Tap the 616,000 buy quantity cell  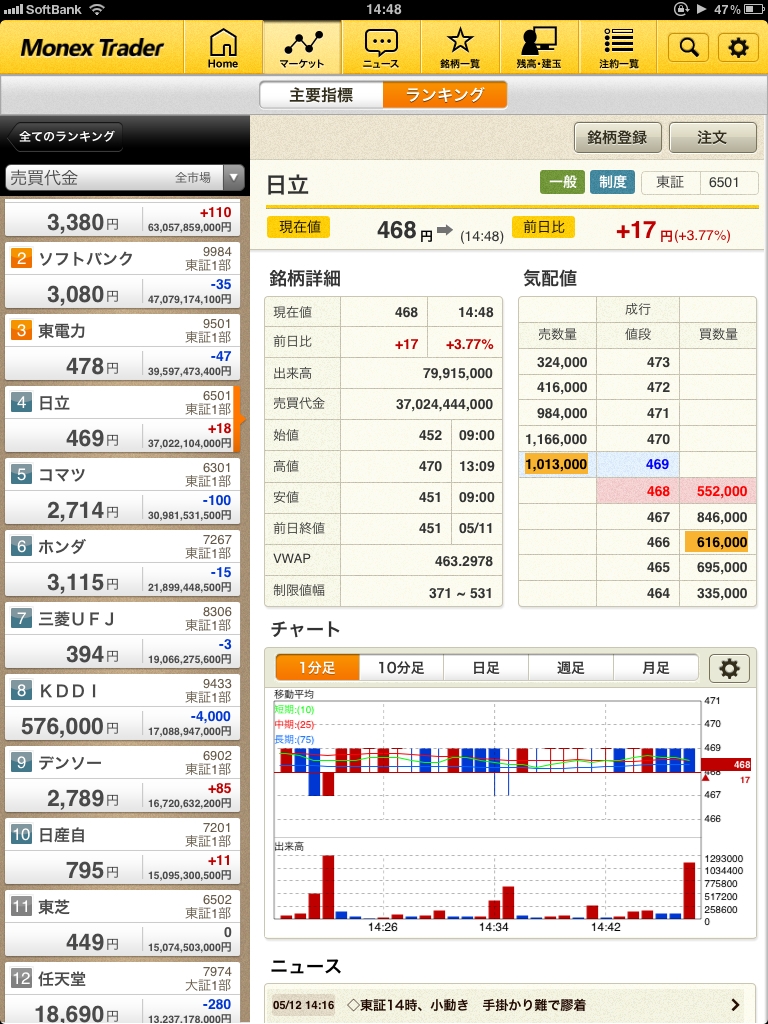[716, 542]
